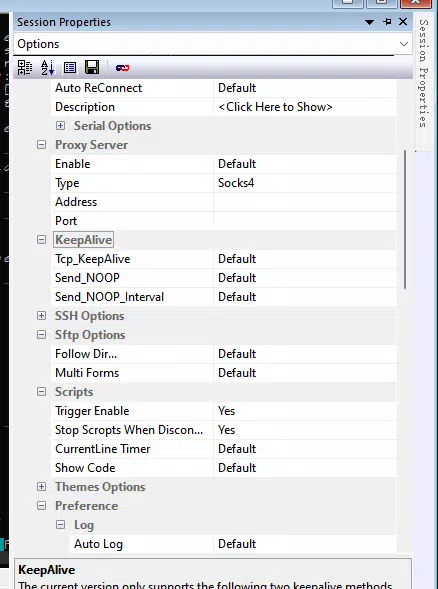Click the CurrentLine Timer Default value

click(x=305, y=449)
